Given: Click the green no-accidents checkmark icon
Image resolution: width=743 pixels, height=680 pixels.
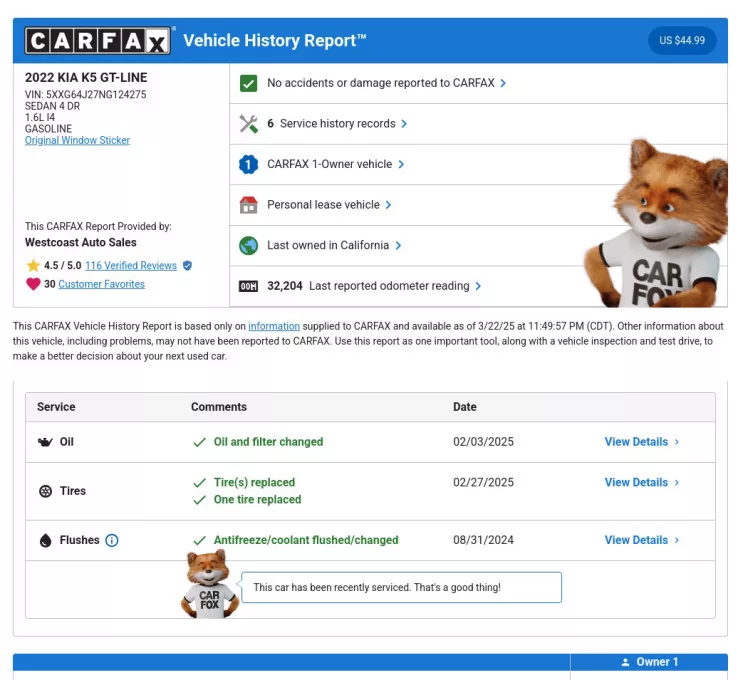Looking at the screenshot, I should 249,83.
